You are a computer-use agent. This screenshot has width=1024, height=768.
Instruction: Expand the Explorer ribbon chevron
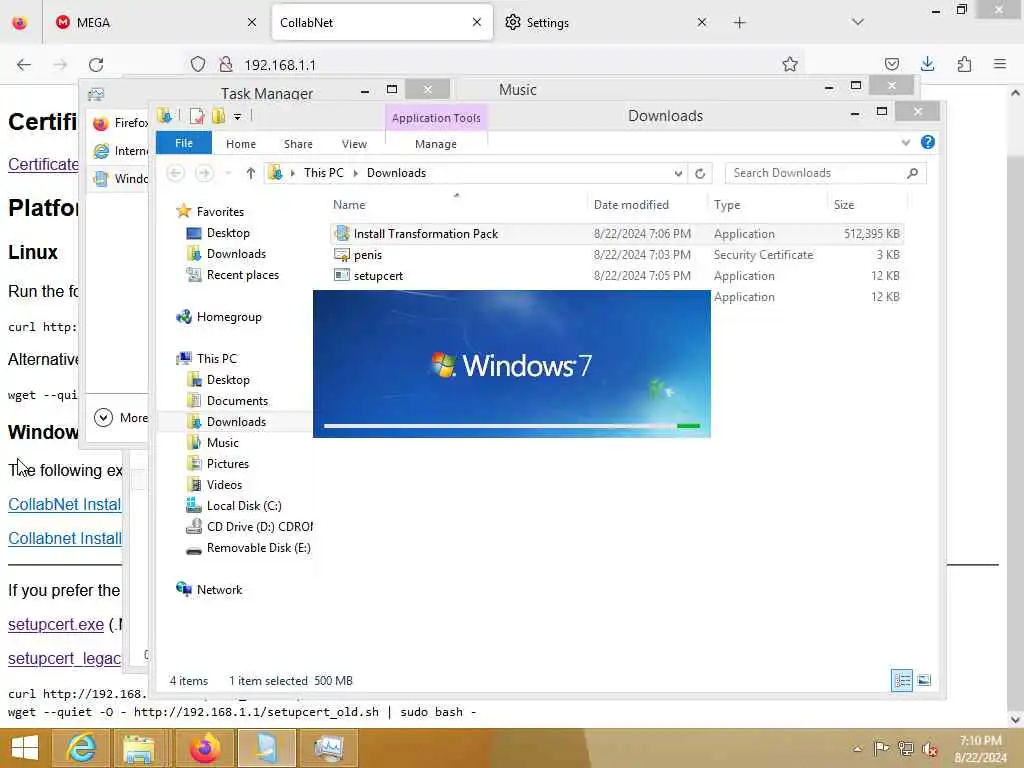pyautogui.click(x=906, y=142)
